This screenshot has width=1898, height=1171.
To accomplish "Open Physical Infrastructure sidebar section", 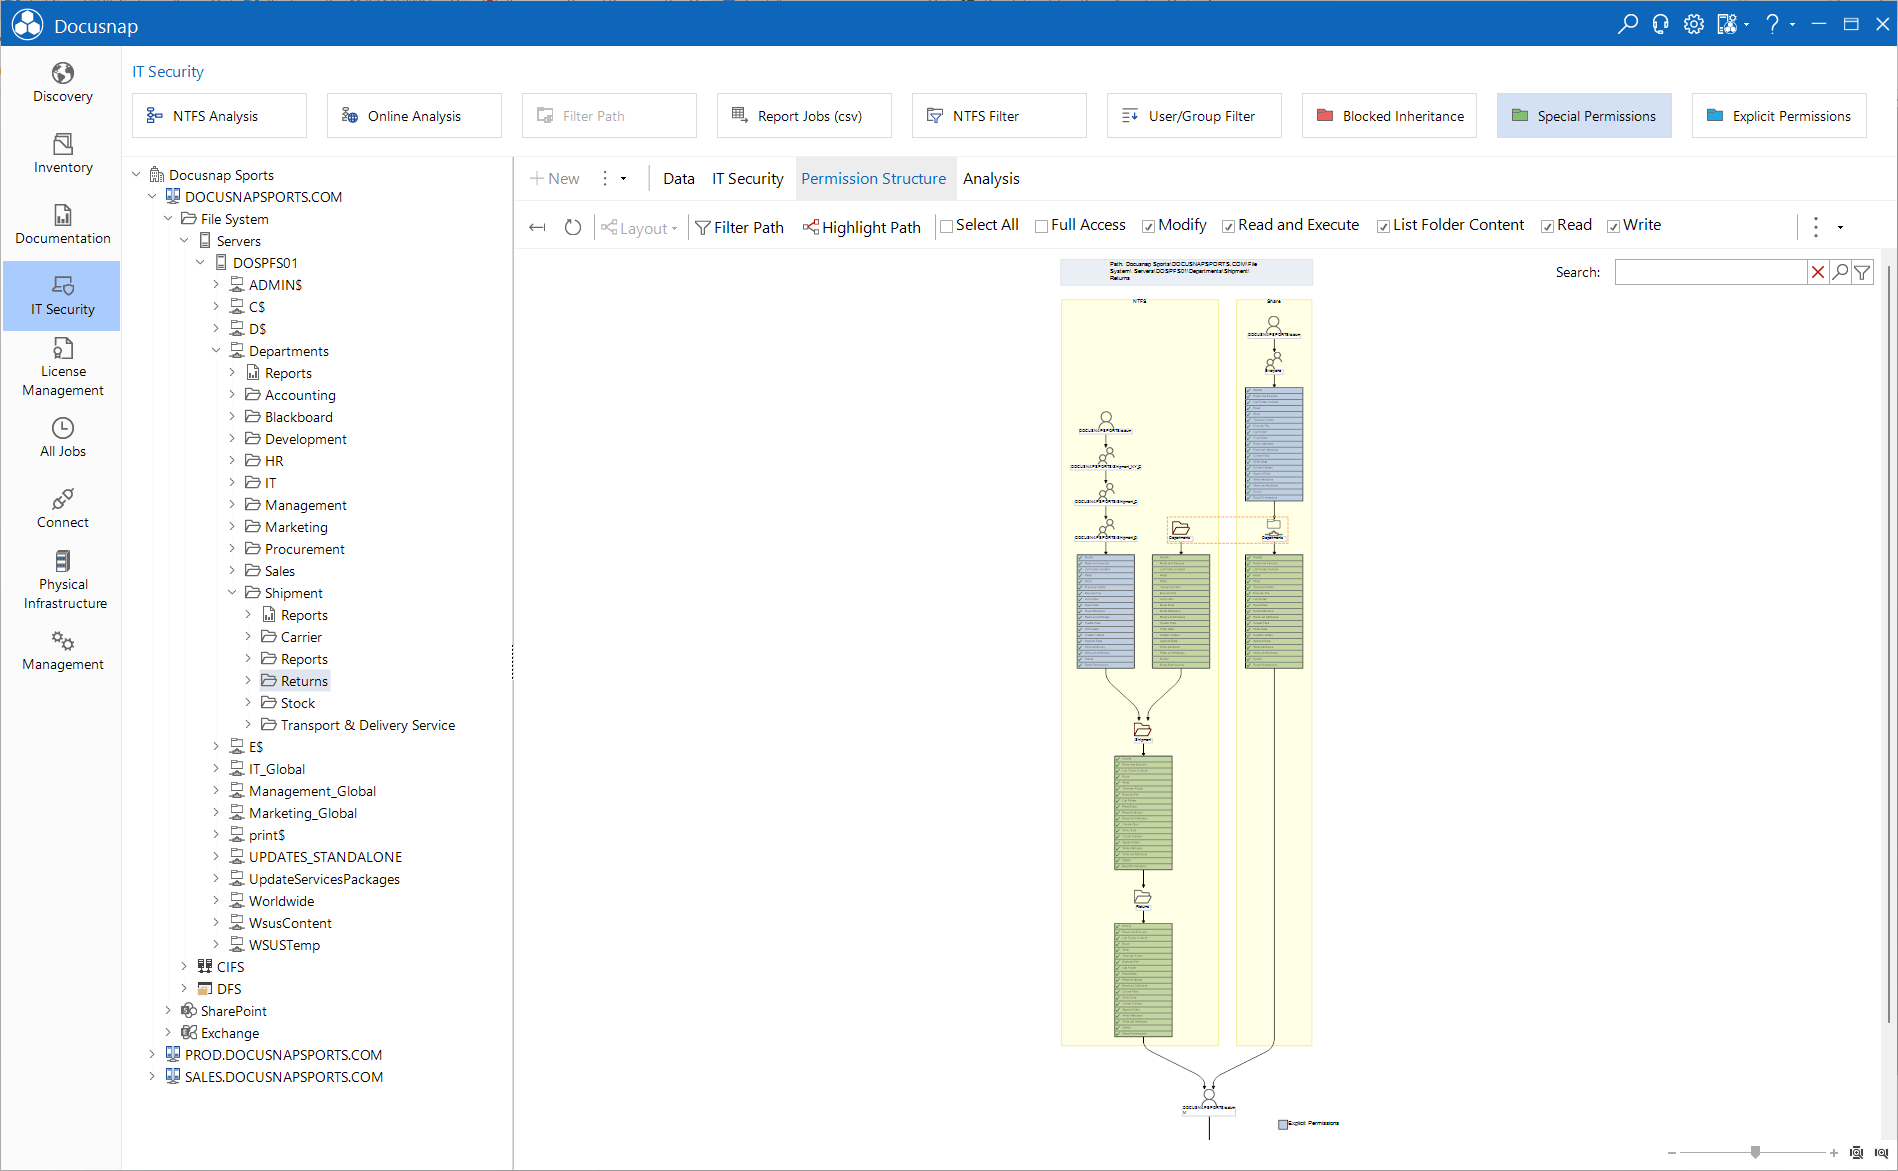I will (62, 580).
